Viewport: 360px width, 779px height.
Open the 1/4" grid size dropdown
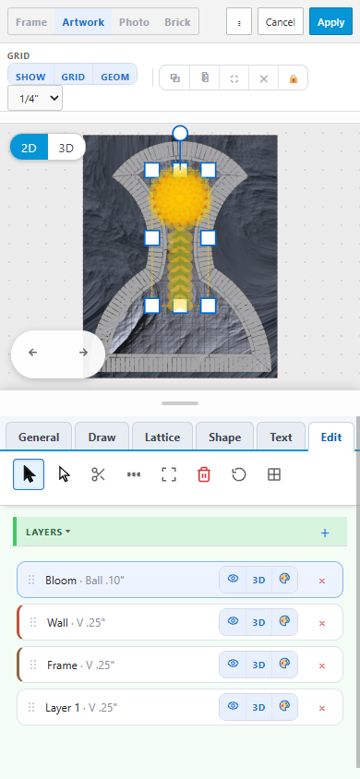coord(35,98)
